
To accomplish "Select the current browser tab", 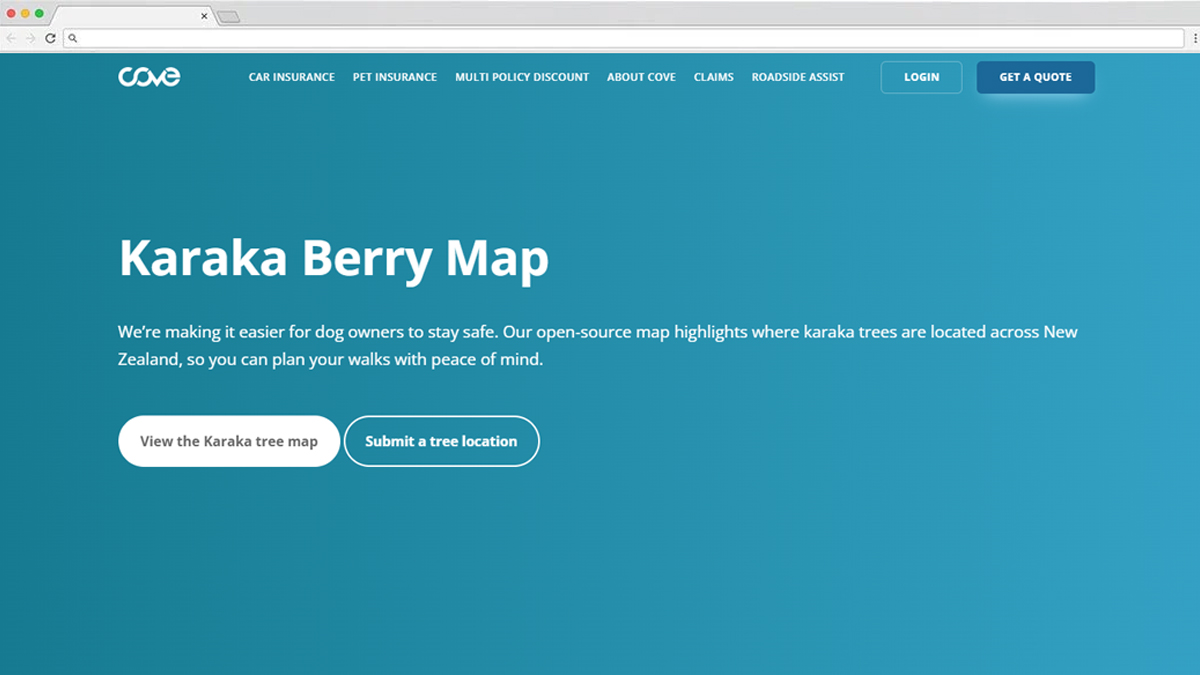I will pyautogui.click(x=130, y=15).
